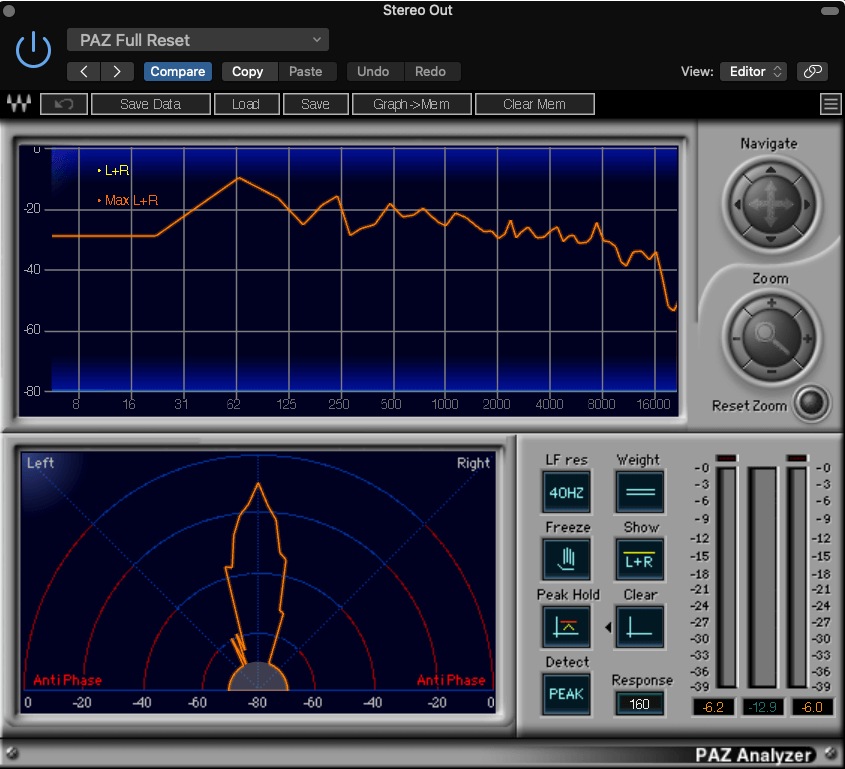Viewport: 845px width, 769px height.
Task: Click the Clear peak graph button
Action: pyautogui.click(x=640, y=626)
